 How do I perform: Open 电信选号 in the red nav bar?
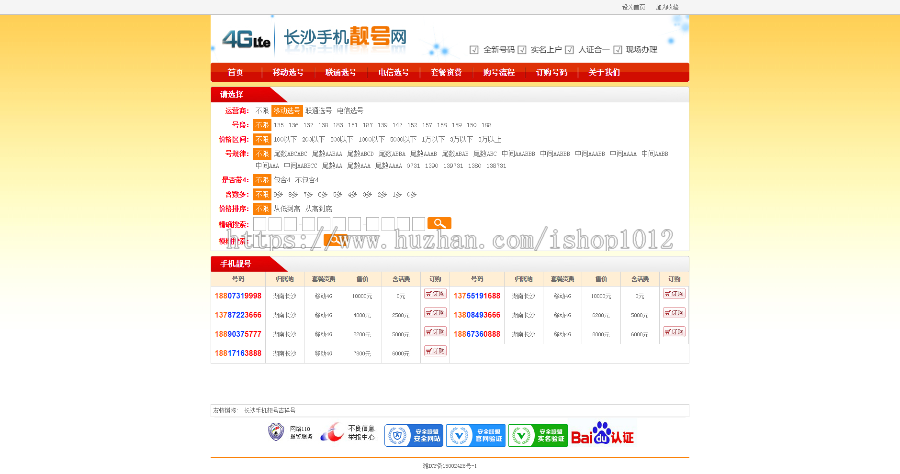click(x=394, y=72)
